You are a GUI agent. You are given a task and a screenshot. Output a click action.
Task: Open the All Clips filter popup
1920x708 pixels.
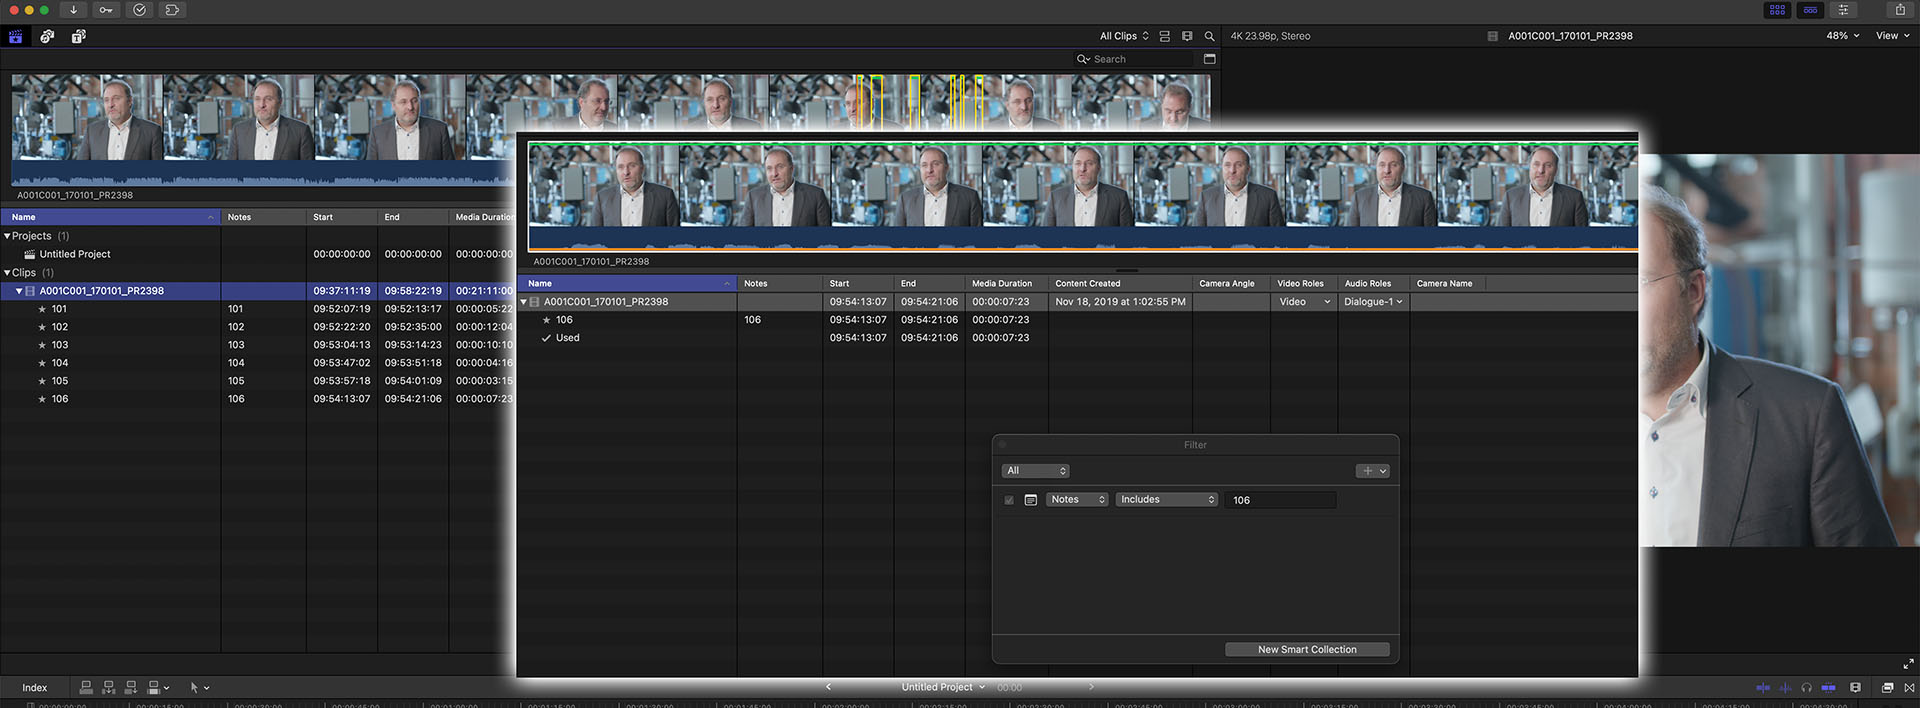1124,36
